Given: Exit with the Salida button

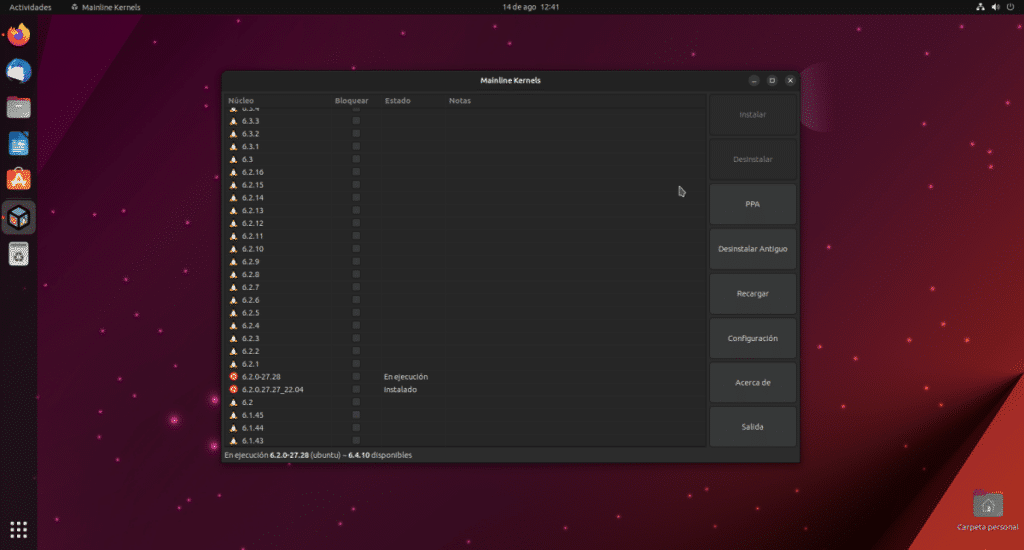Looking at the screenshot, I should pyautogui.click(x=752, y=427).
